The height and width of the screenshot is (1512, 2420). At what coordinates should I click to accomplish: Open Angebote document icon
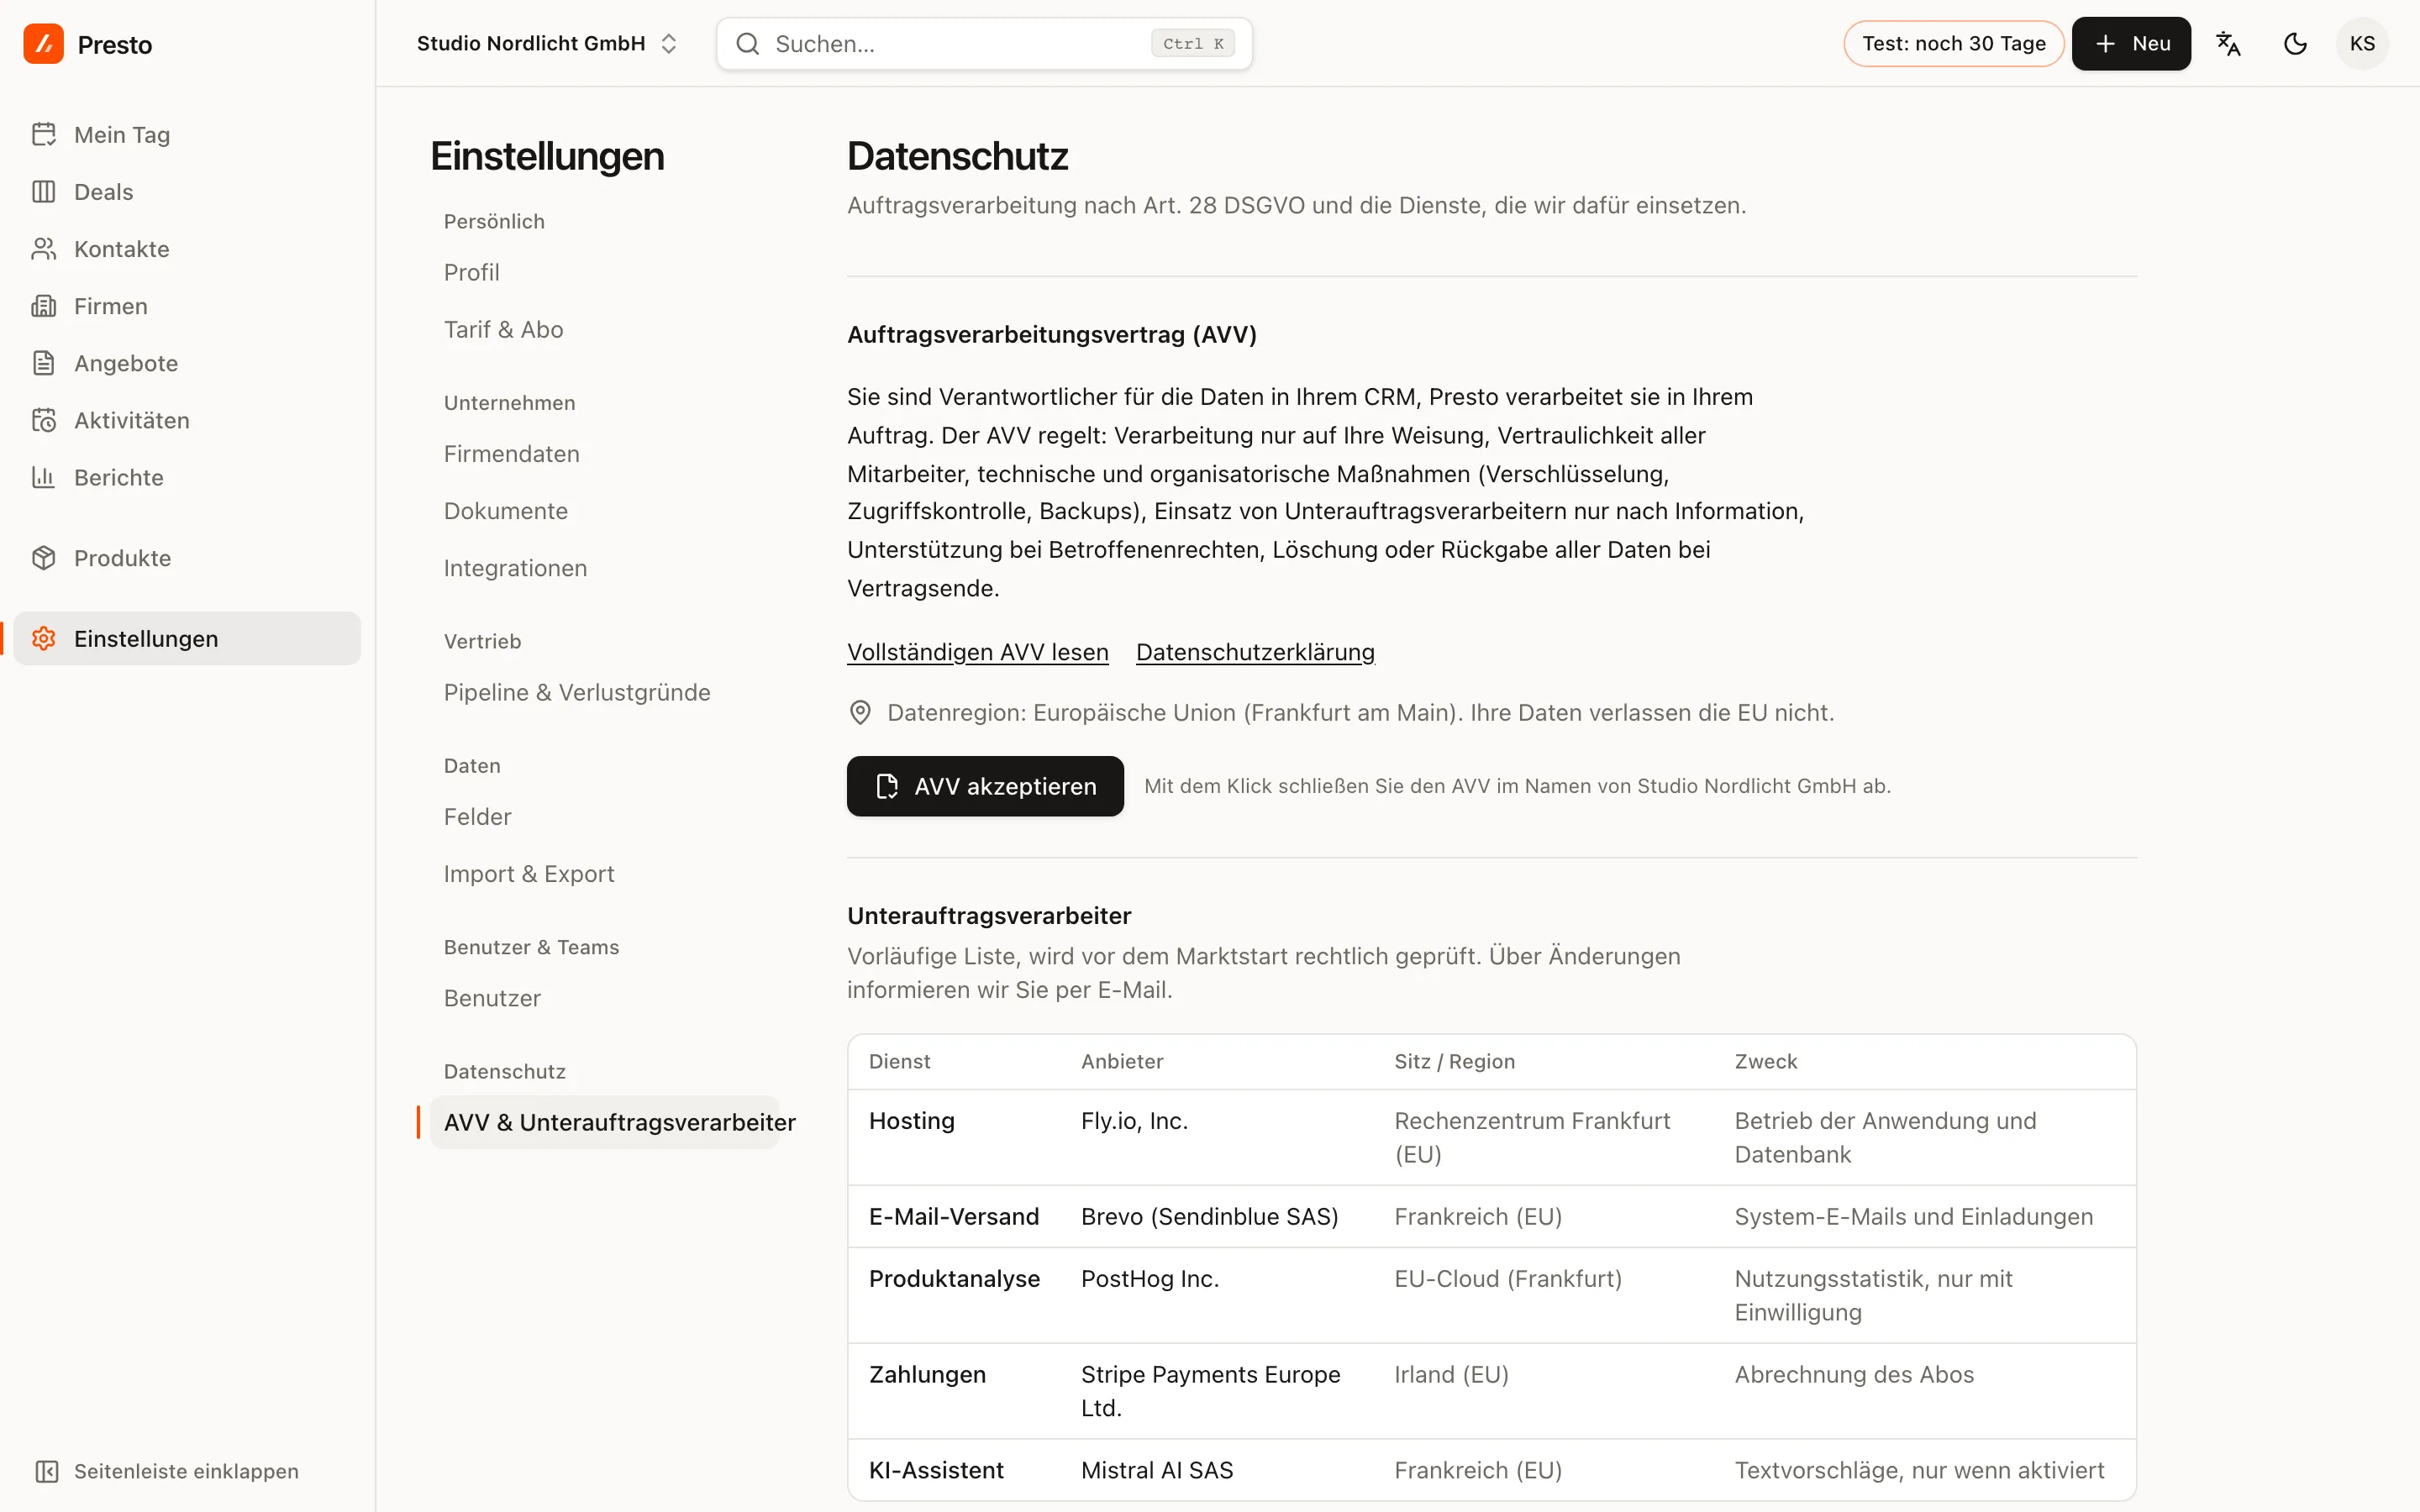pos(43,362)
